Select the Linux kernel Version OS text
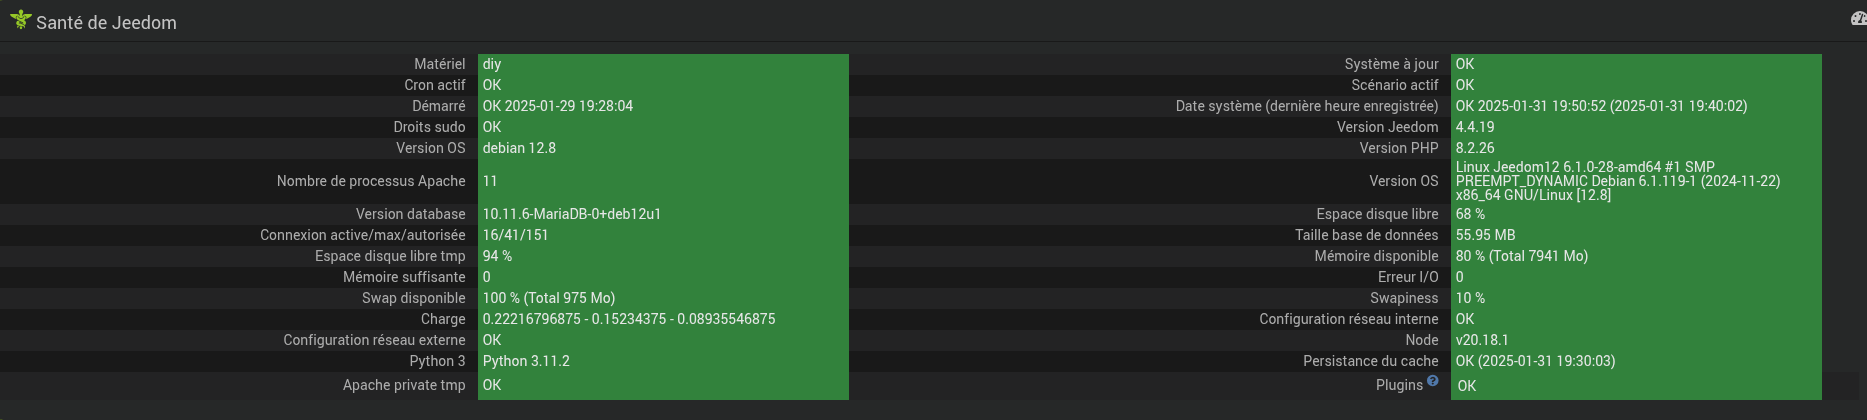The image size is (1867, 420). point(1617,181)
